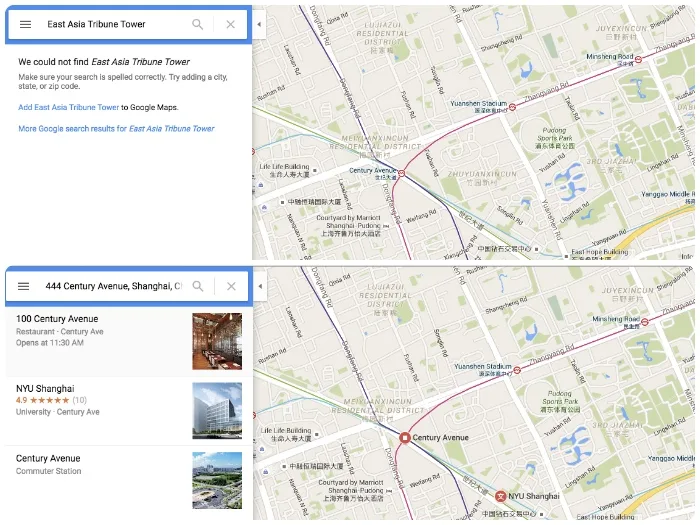Click Yuanshen Stadium metro icon on top map
The height and width of the screenshot is (525, 700).
coord(512,107)
